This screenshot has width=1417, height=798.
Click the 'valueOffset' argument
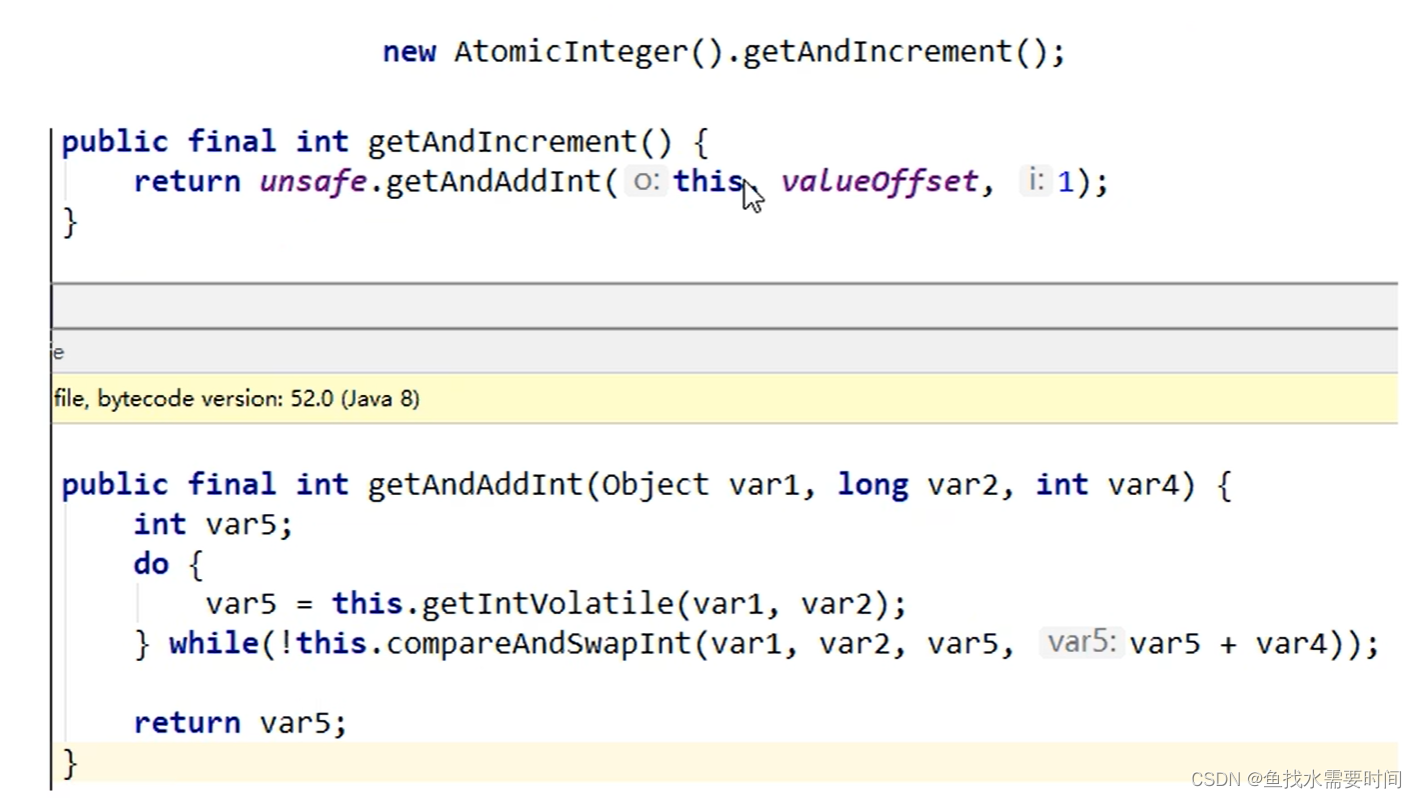tap(879, 183)
